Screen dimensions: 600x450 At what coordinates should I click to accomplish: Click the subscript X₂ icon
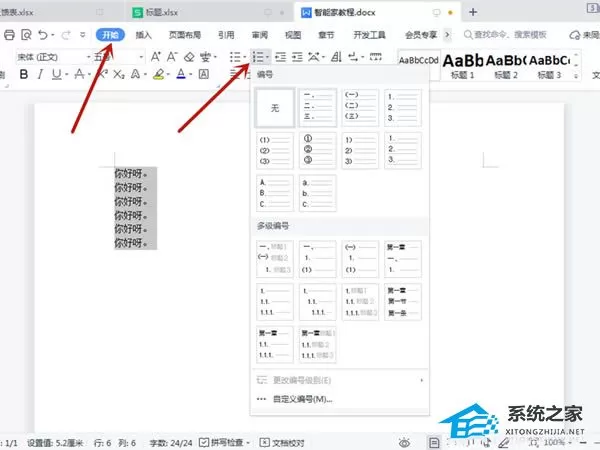(119, 74)
